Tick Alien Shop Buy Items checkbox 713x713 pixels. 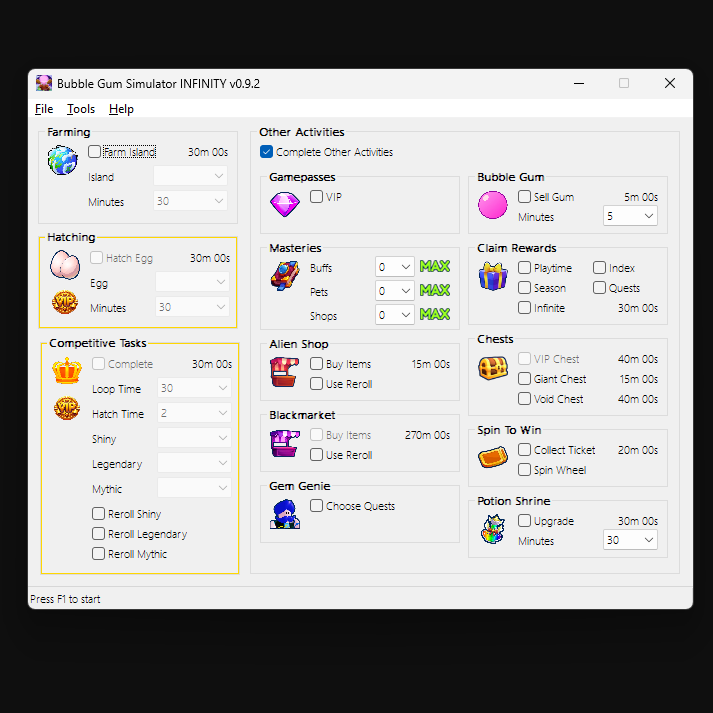point(316,363)
